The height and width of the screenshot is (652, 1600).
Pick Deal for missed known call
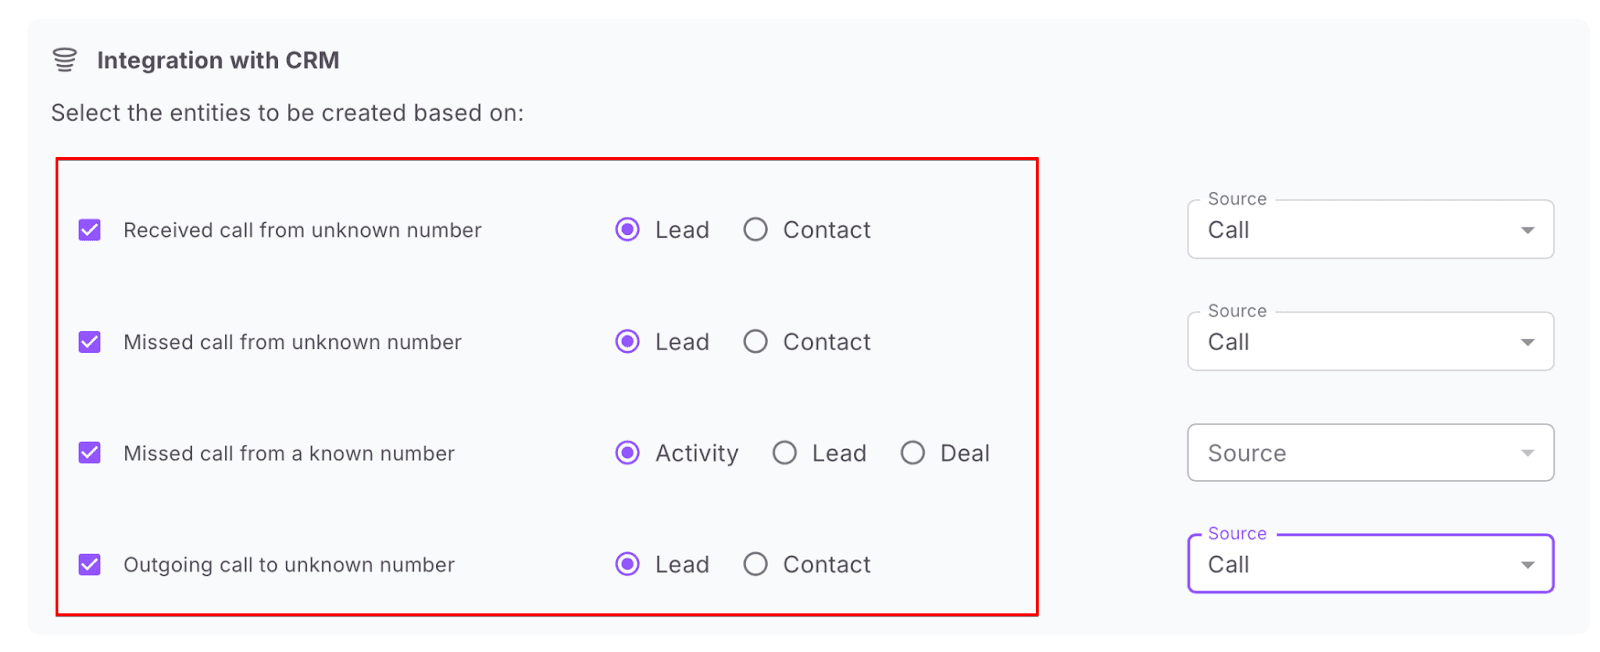(x=913, y=453)
